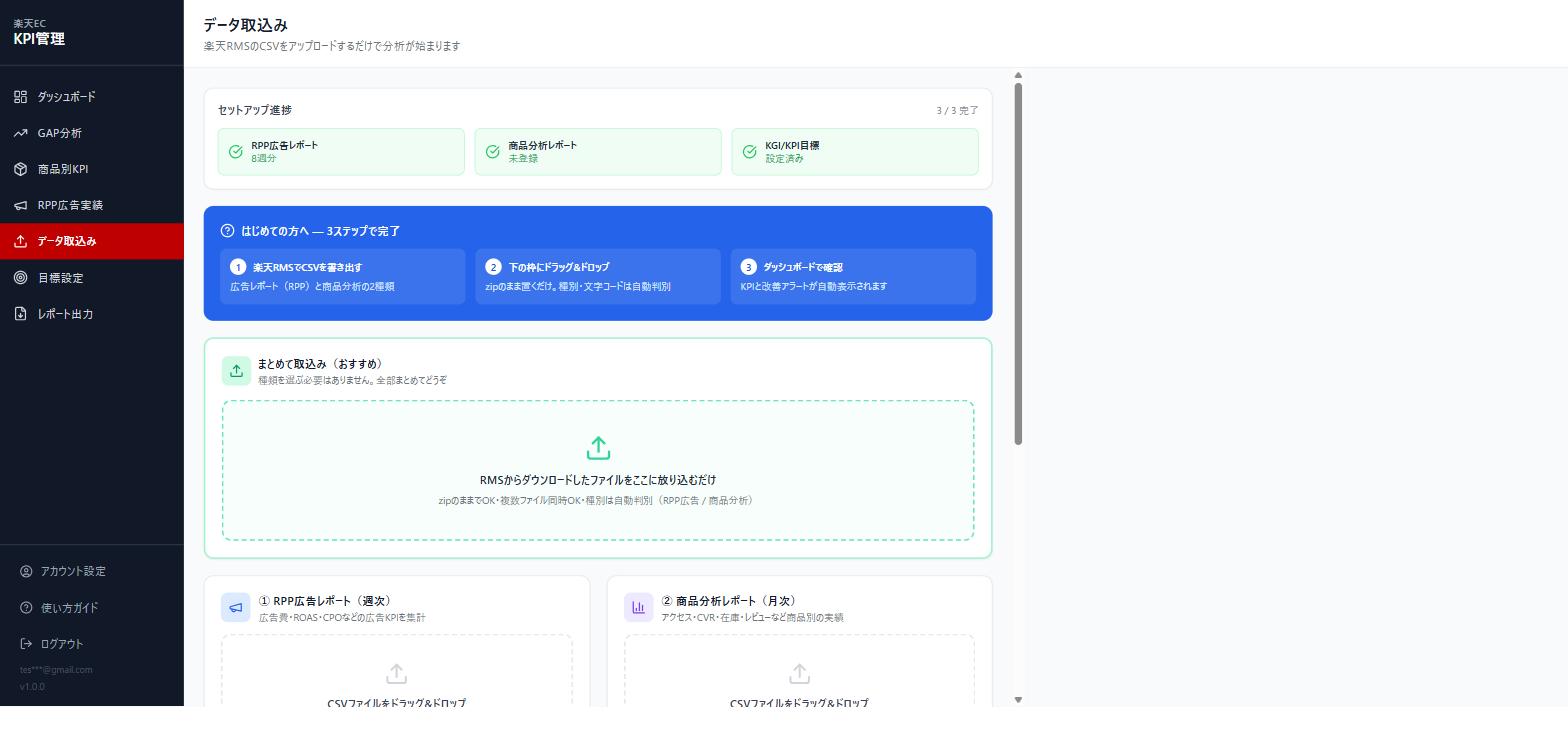Select the 商品分析レポート 未登録 progress card

(598, 152)
